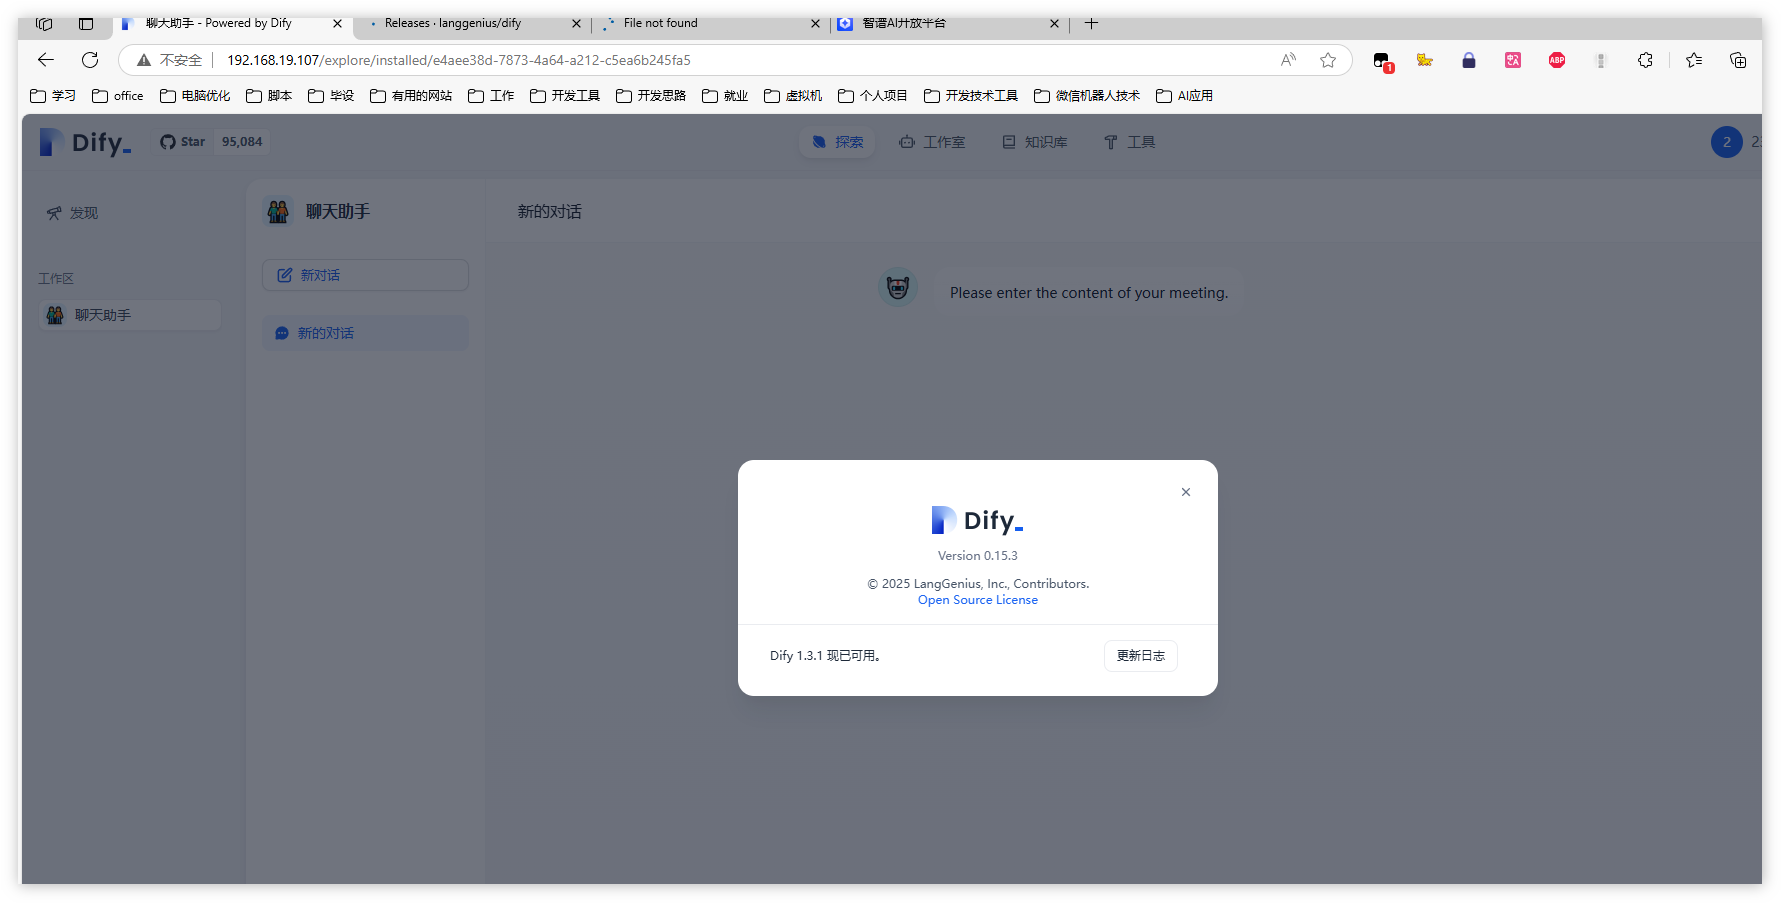
Task: Open the user avatar account menu
Action: click(x=1726, y=142)
